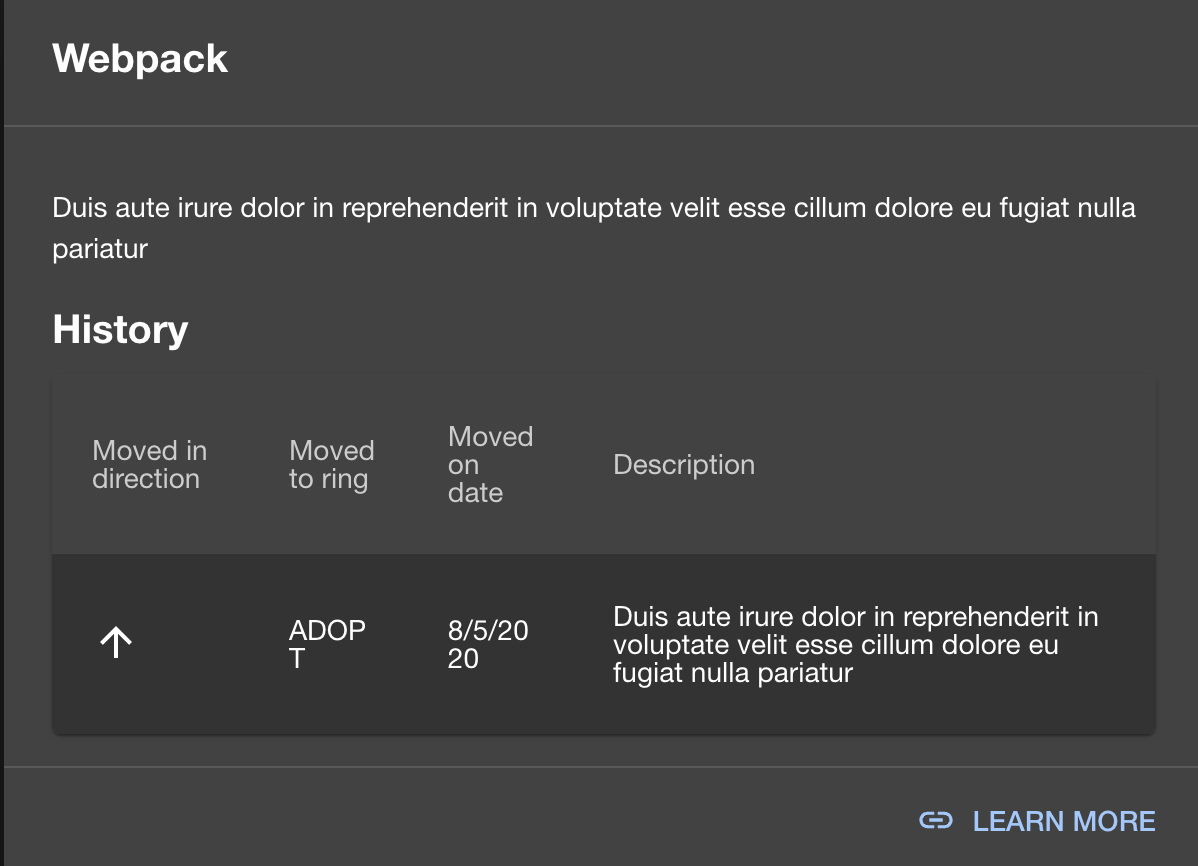The height and width of the screenshot is (866, 1198).
Task: Click the History section heading
Action: coord(120,329)
